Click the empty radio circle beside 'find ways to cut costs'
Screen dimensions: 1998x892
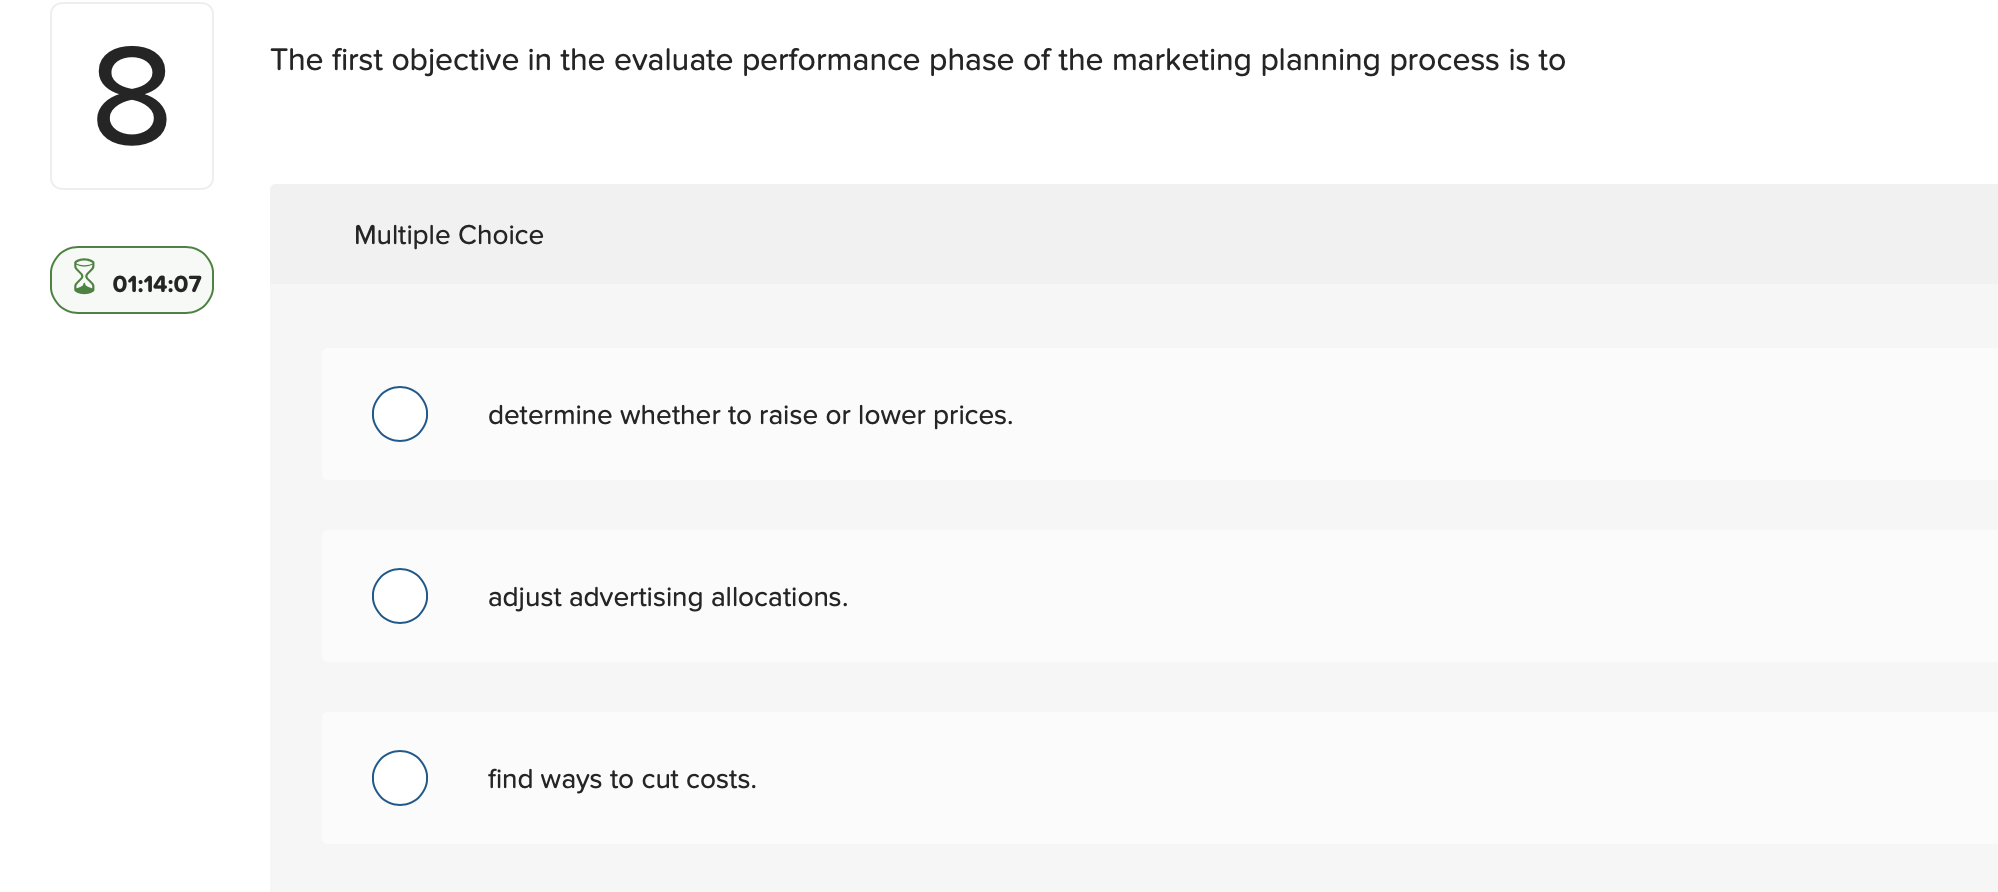(399, 777)
